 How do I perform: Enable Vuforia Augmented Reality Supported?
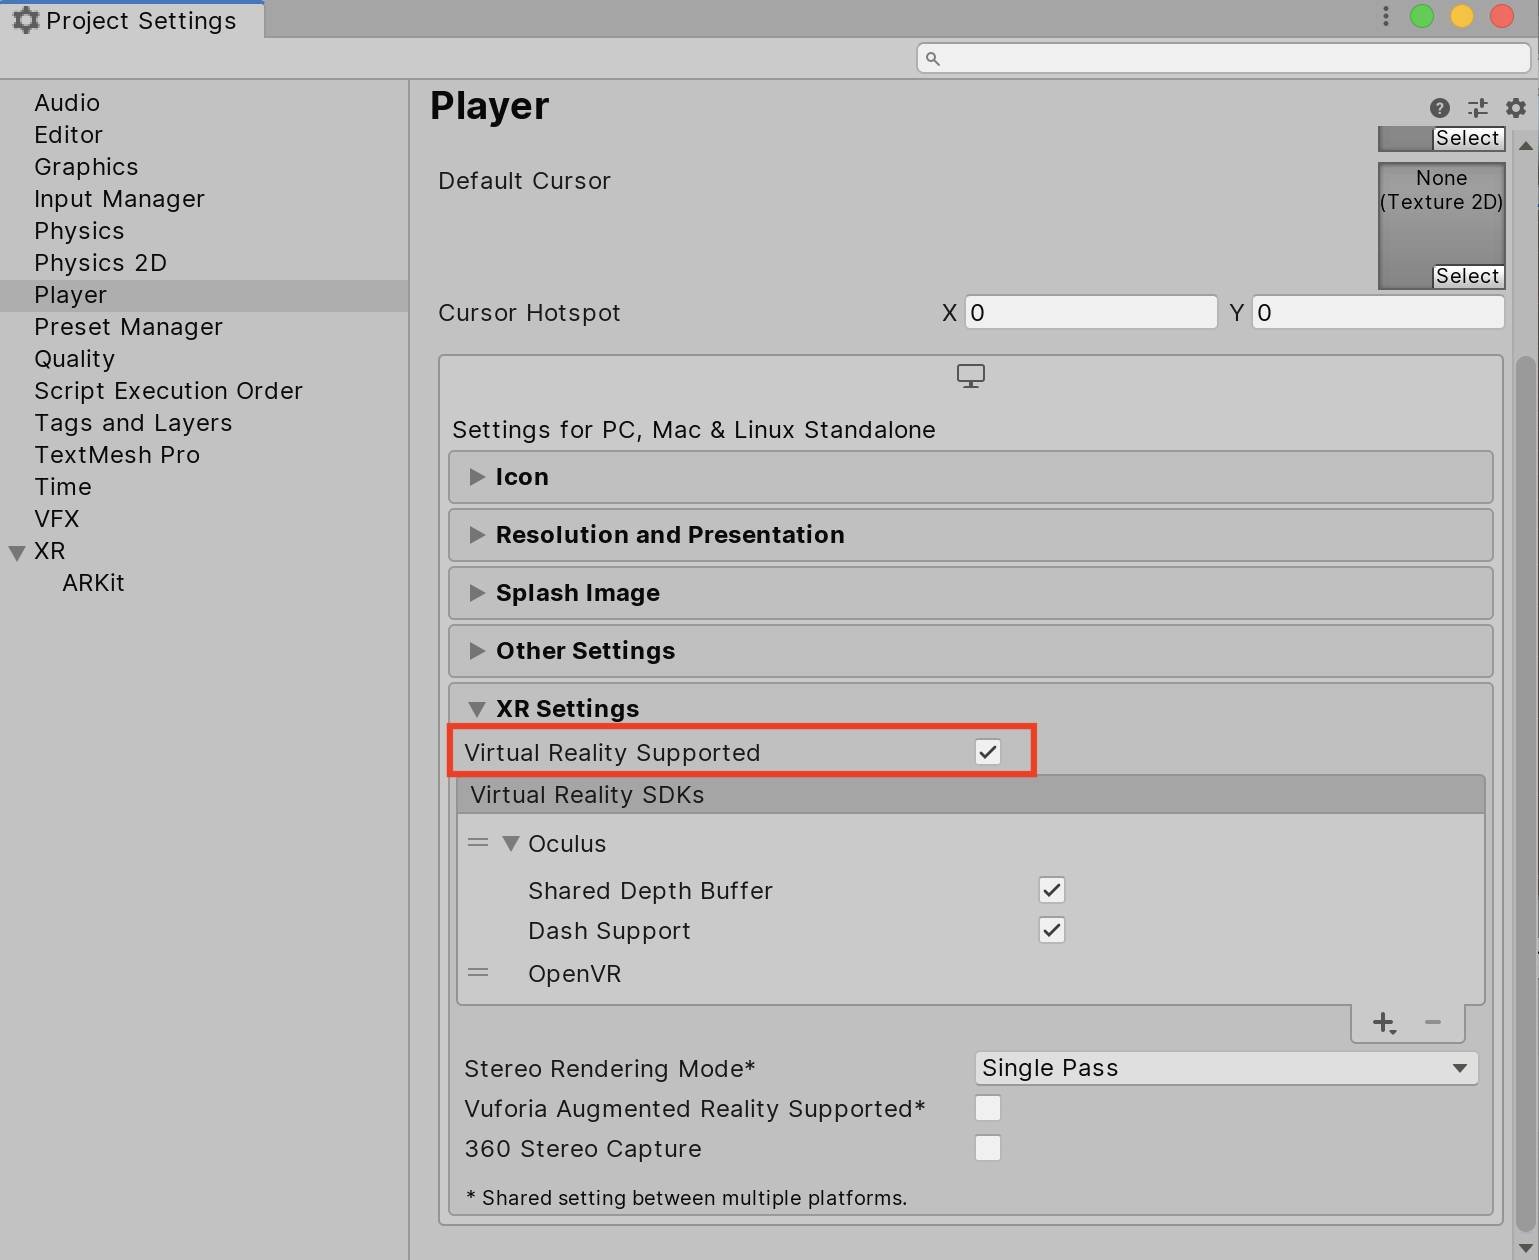point(988,1108)
